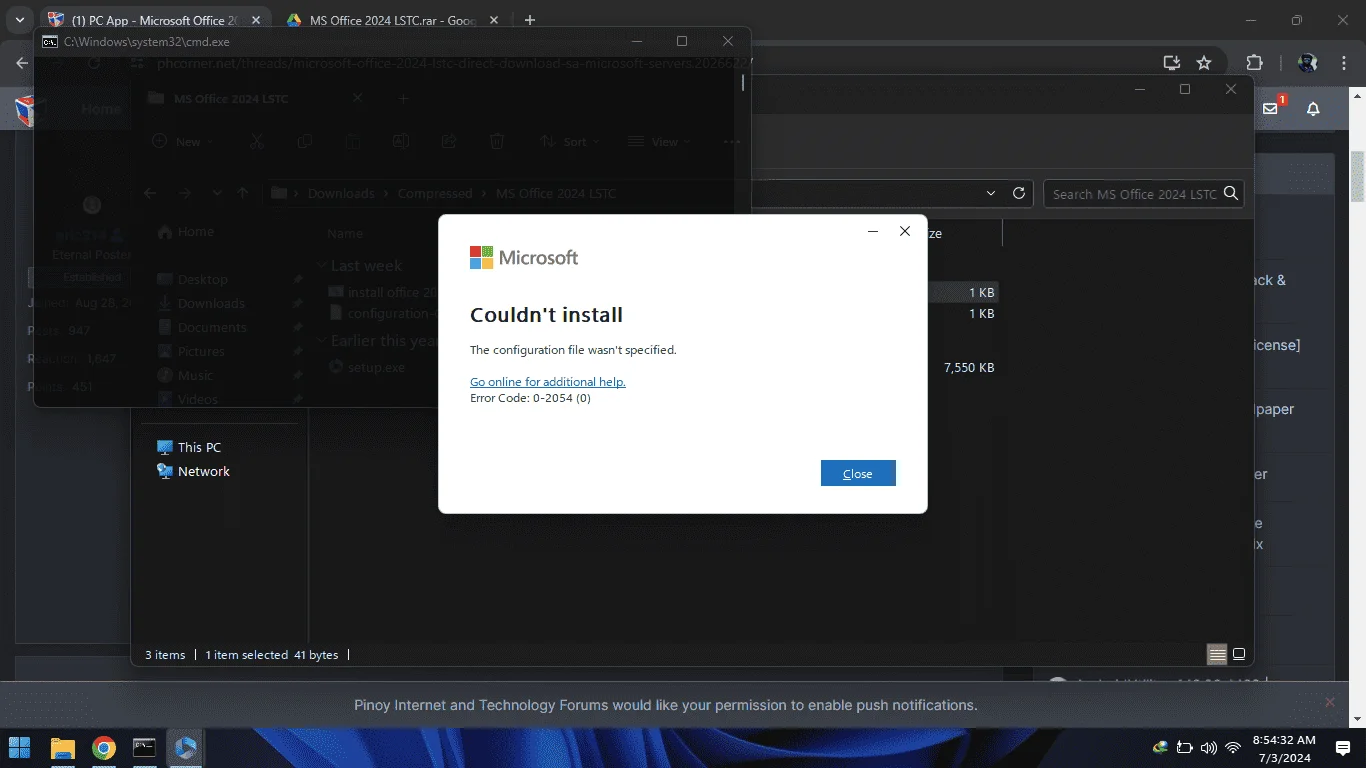Close the Couldn't install dialog

click(x=858, y=473)
